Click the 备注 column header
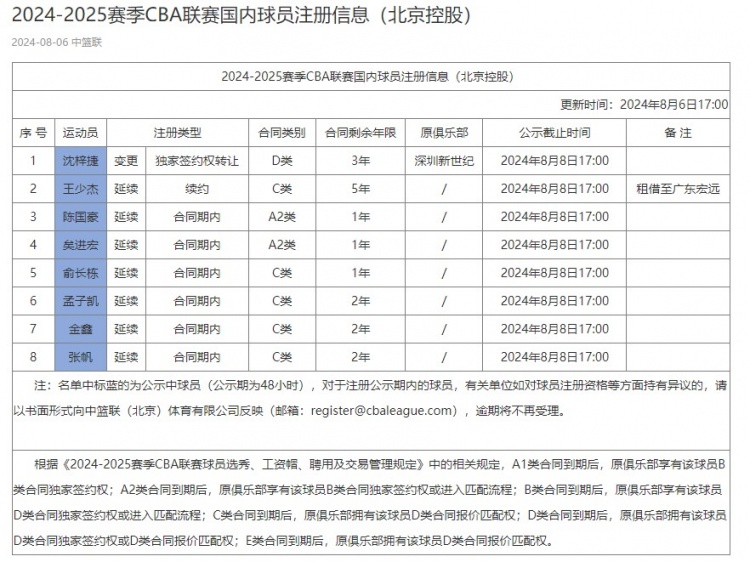Screen dimensions: 750x562 (678, 132)
